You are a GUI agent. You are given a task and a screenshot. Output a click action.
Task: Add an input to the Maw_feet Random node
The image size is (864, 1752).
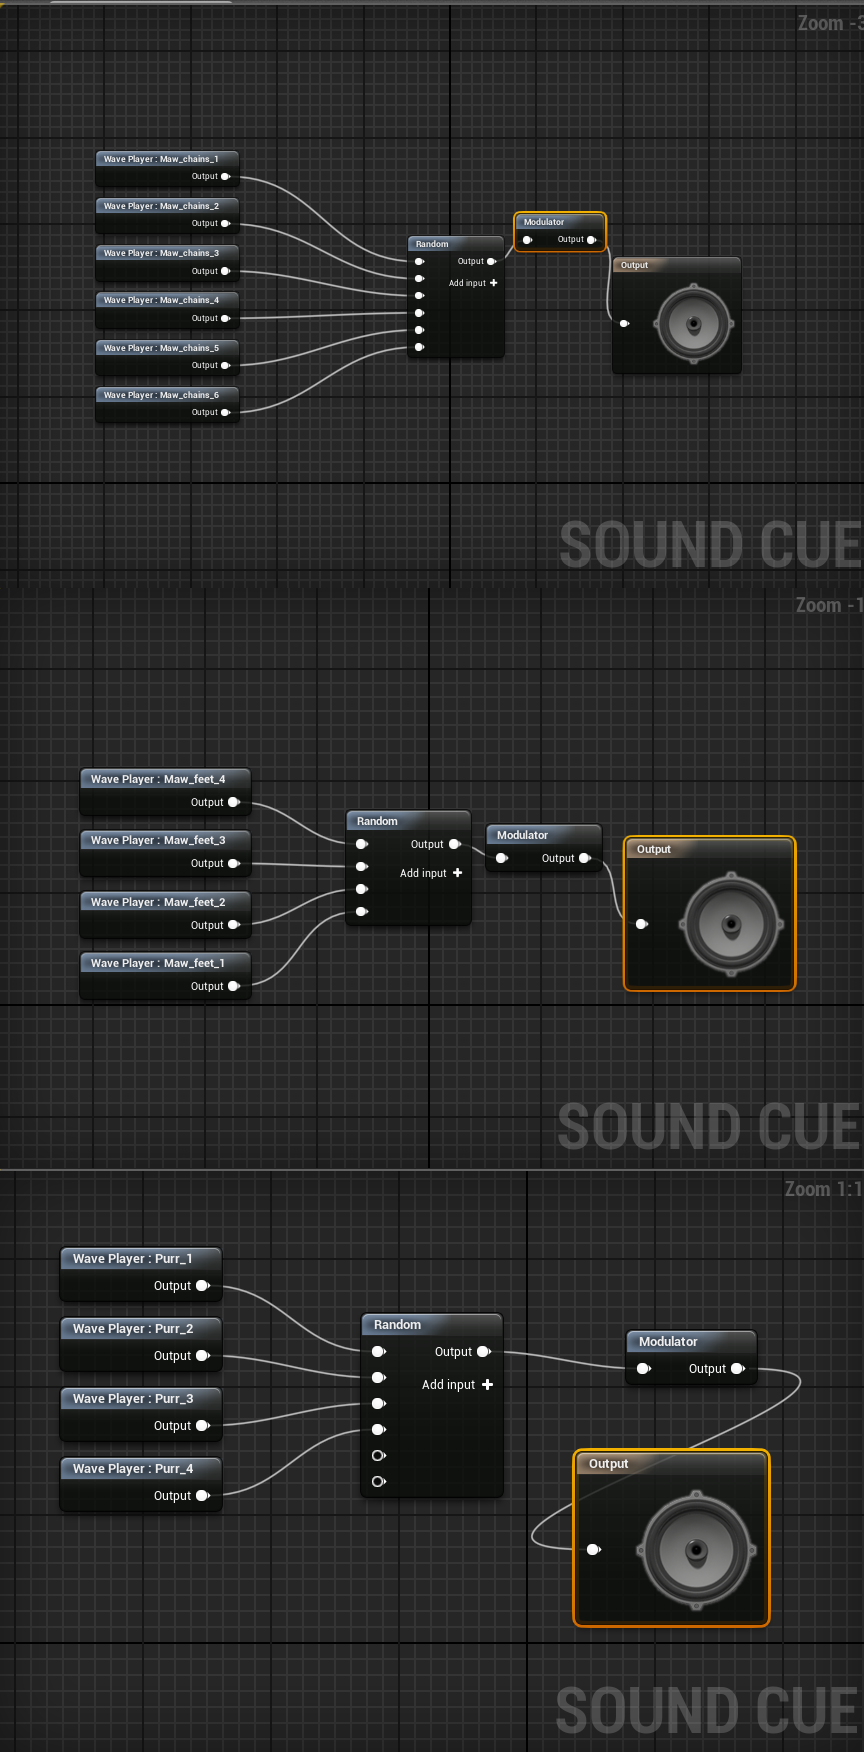(457, 873)
